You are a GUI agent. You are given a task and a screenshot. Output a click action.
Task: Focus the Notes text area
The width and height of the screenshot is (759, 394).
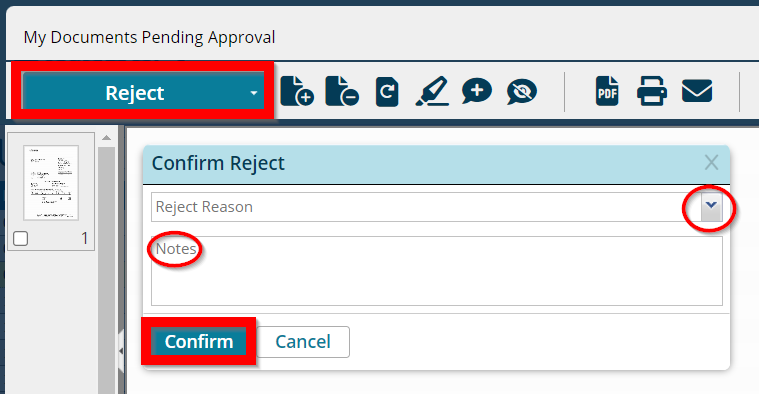pos(437,271)
